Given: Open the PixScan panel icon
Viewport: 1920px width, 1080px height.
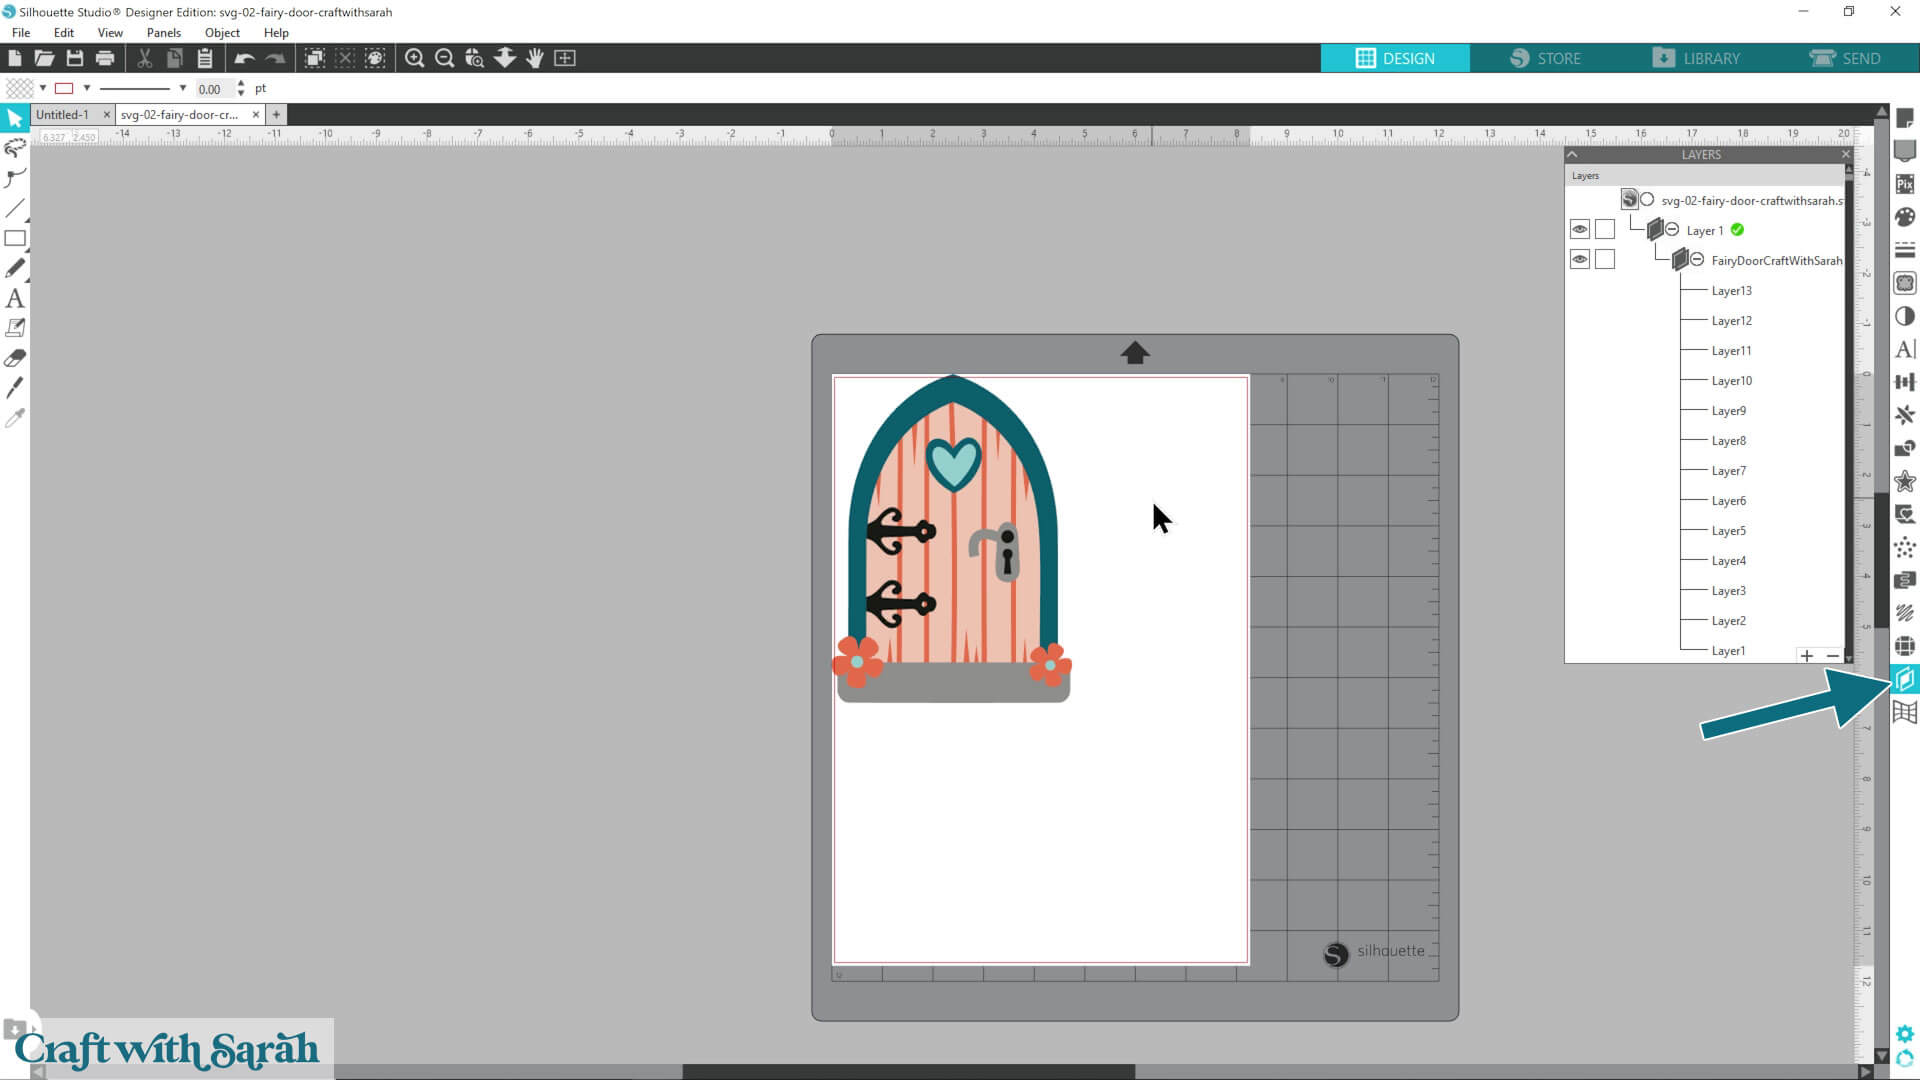Looking at the screenshot, I should click(1905, 184).
